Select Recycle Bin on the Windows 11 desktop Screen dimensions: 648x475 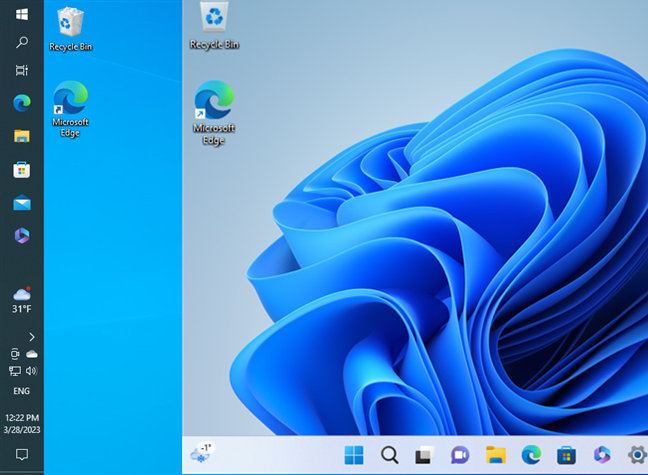(214, 26)
